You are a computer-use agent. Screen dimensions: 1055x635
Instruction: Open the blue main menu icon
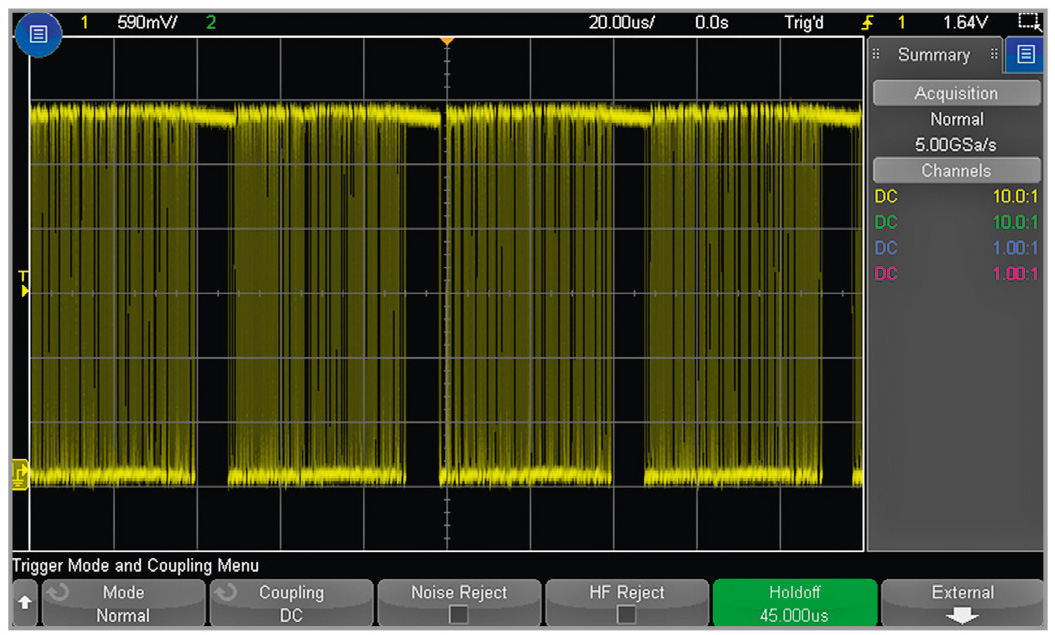[37, 35]
